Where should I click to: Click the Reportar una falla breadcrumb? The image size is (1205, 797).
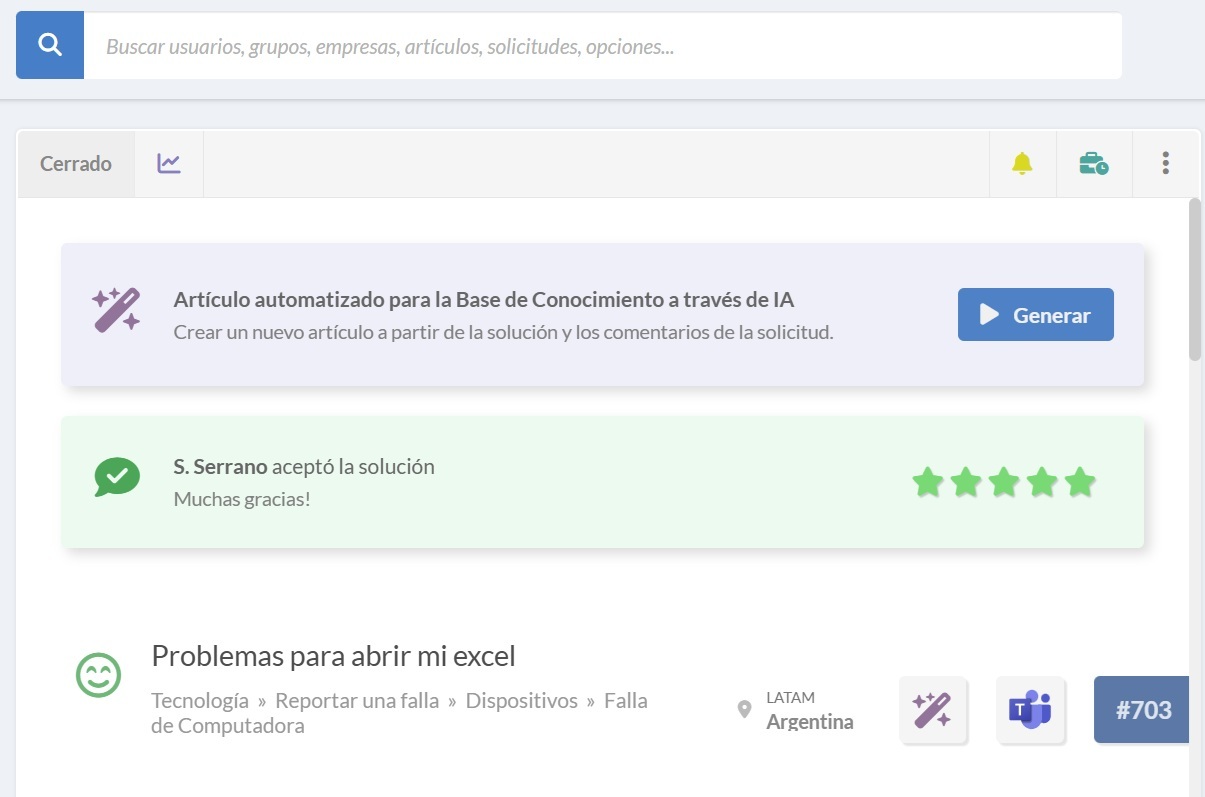click(357, 701)
